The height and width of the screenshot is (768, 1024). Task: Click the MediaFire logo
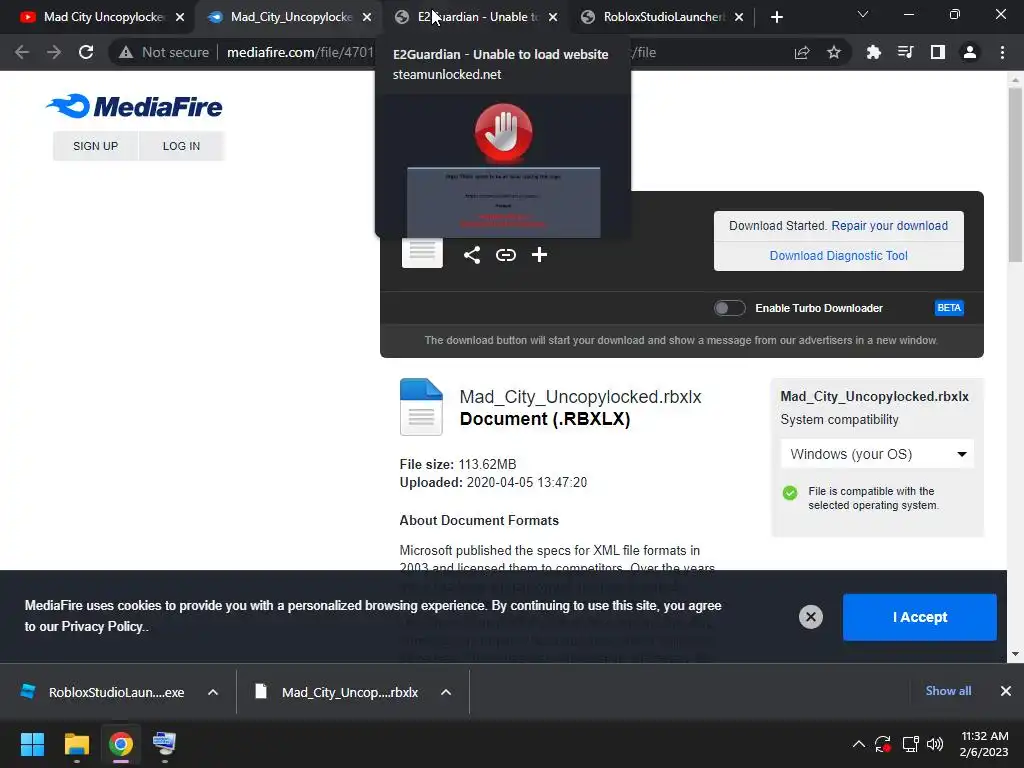pyautogui.click(x=134, y=106)
